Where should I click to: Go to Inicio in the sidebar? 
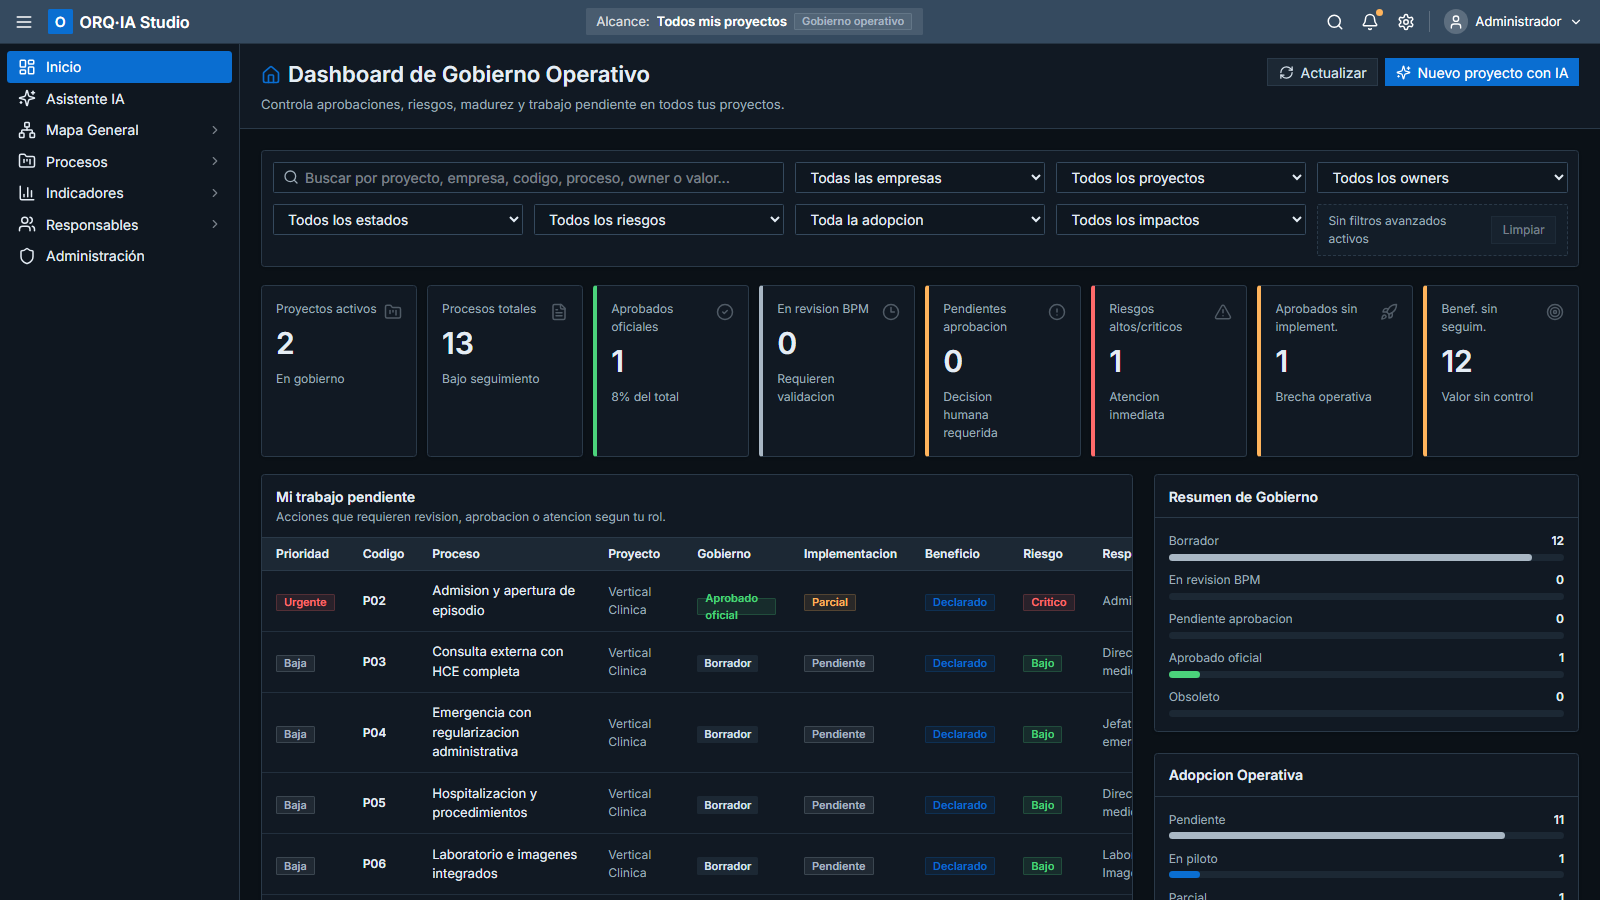coord(119,67)
